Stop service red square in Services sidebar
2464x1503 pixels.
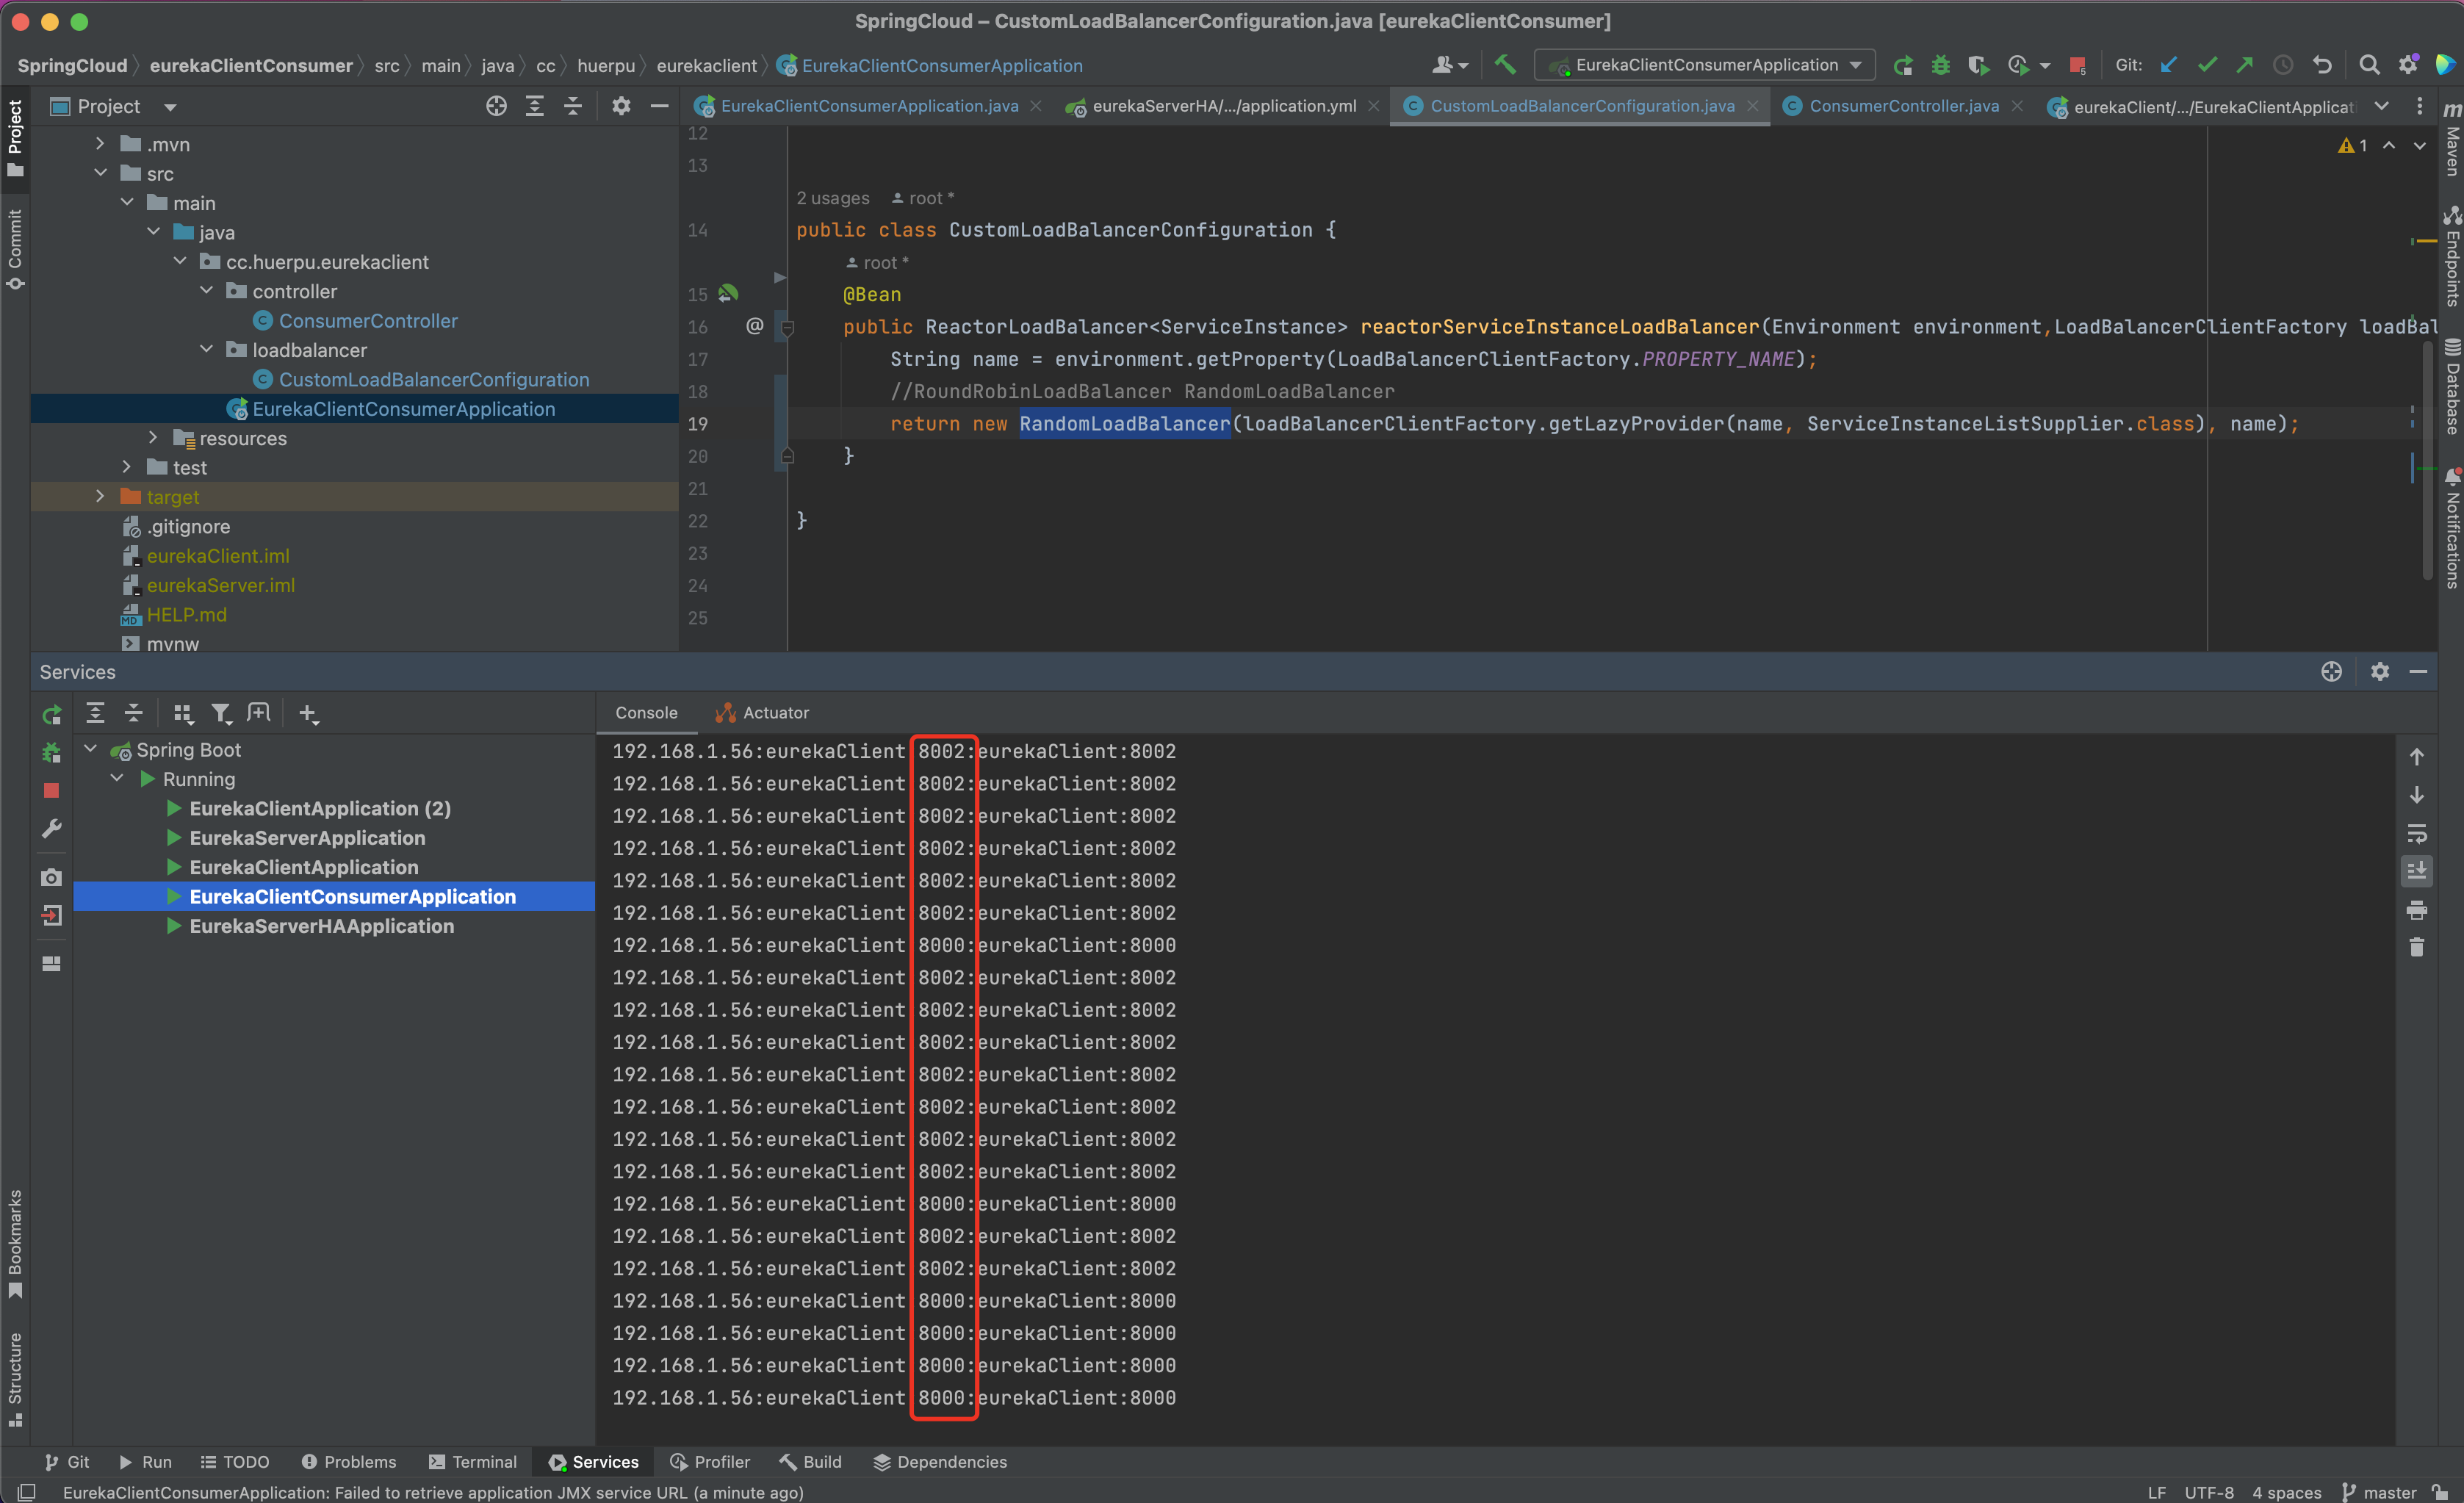click(x=52, y=790)
